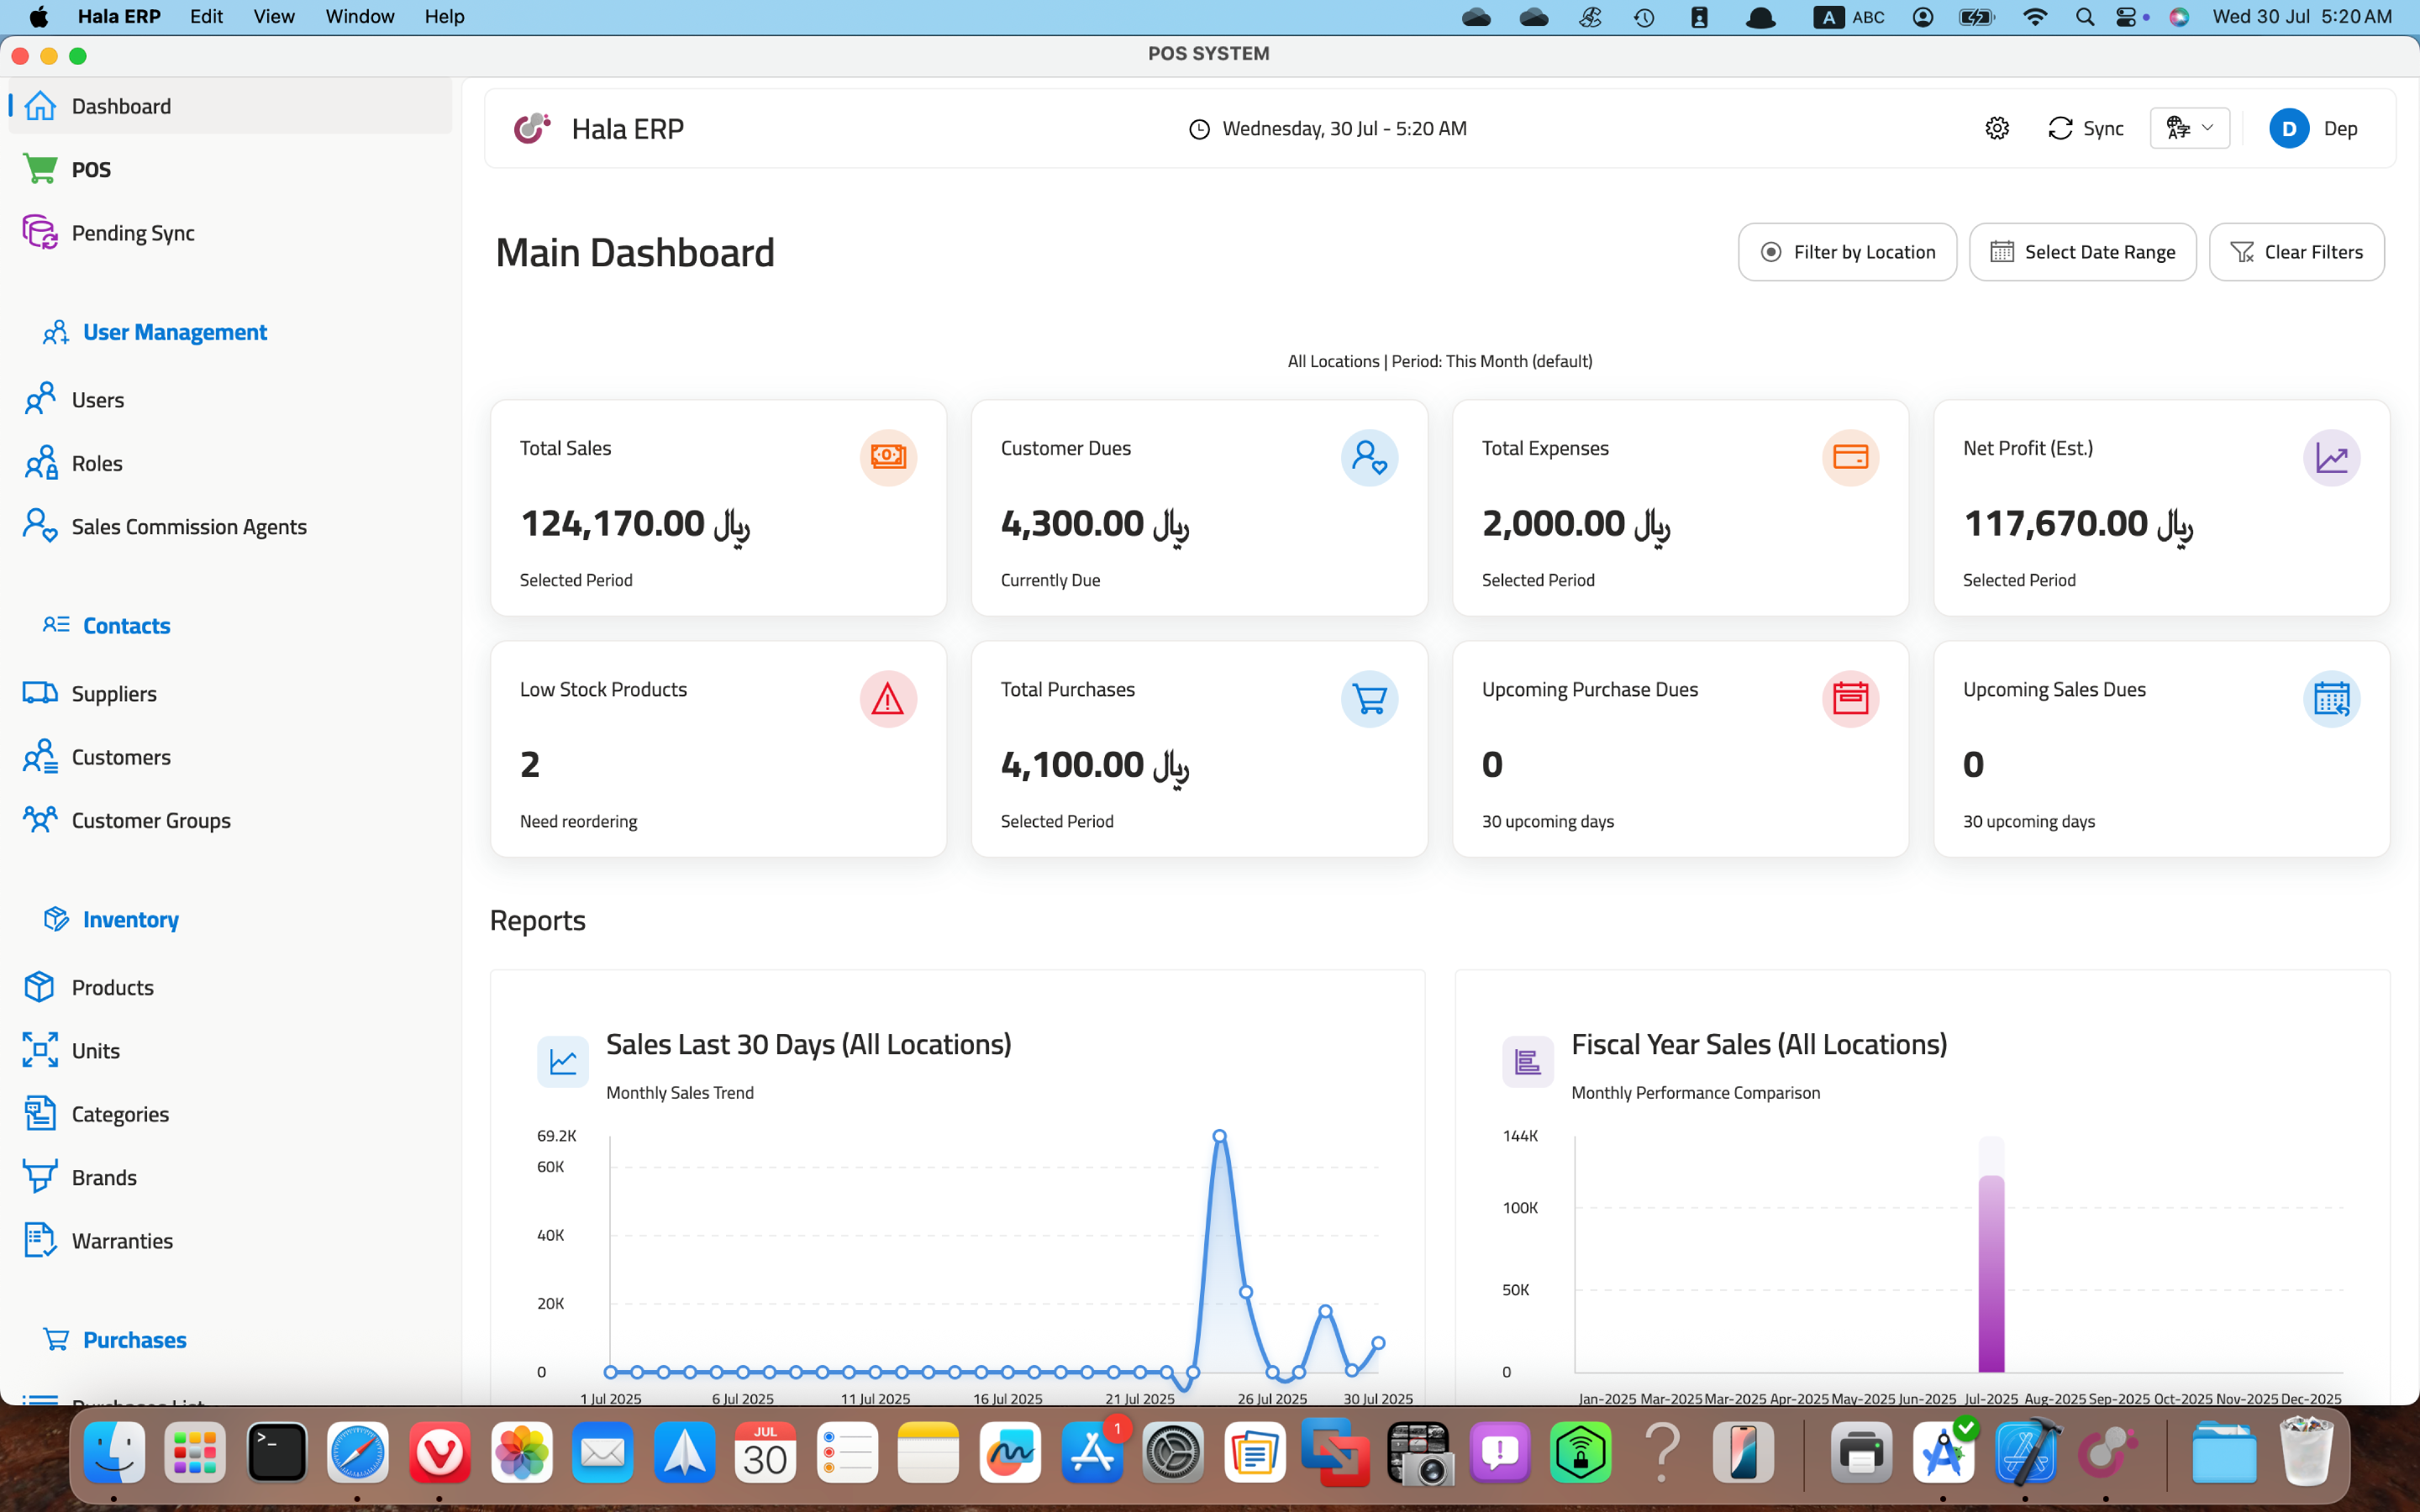Viewport: 2420px width, 1512px height.
Task: Open the Hala ERP app menu
Action: click(x=119, y=16)
